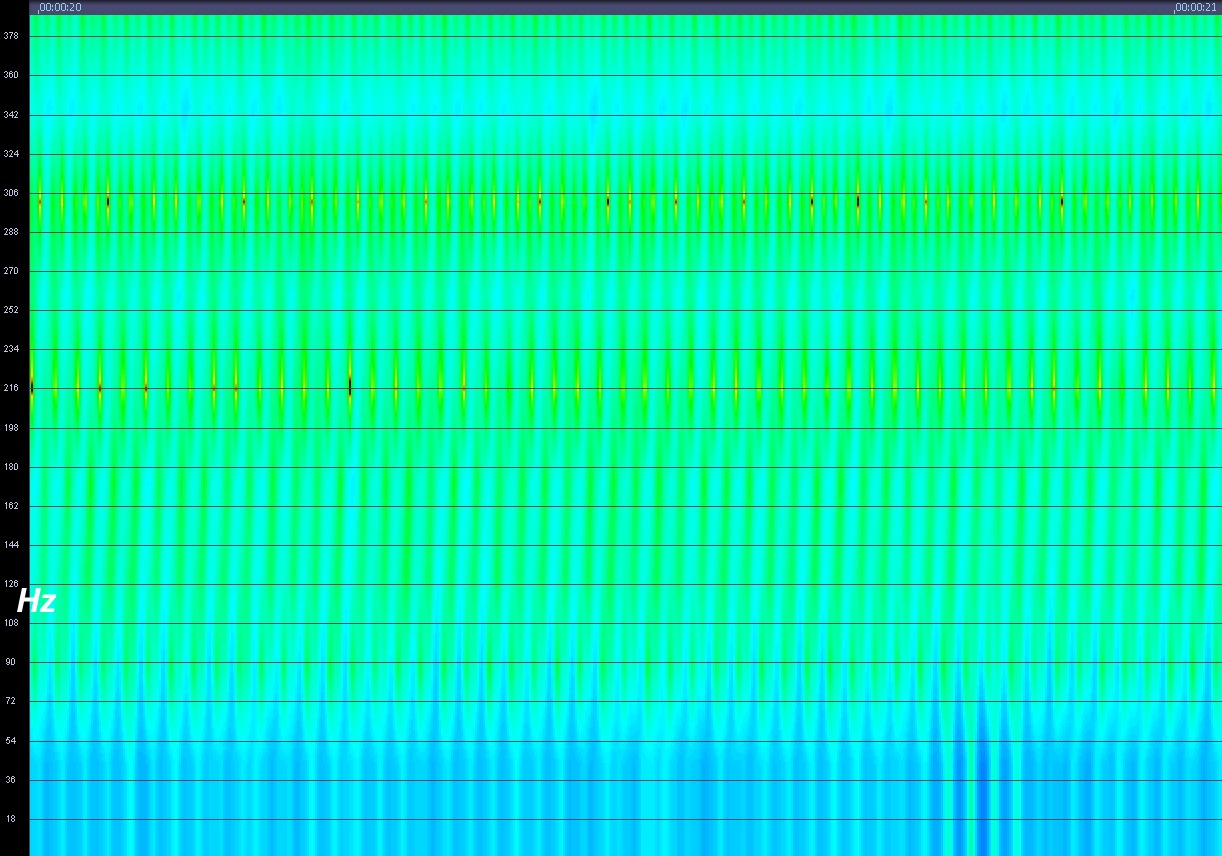Click the 180 Hz frequency label
Image resolution: width=1222 pixels, height=856 pixels.
tap(12, 467)
